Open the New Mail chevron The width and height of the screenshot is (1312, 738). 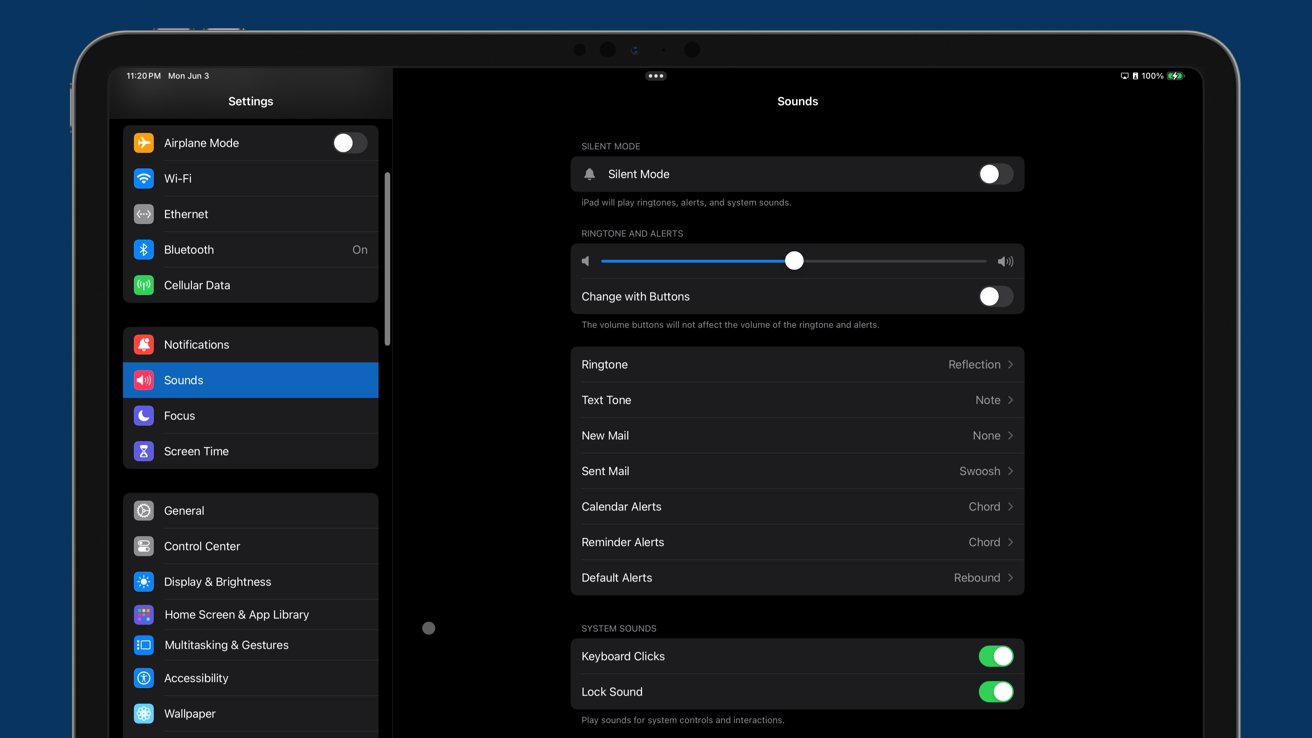pos(1011,436)
